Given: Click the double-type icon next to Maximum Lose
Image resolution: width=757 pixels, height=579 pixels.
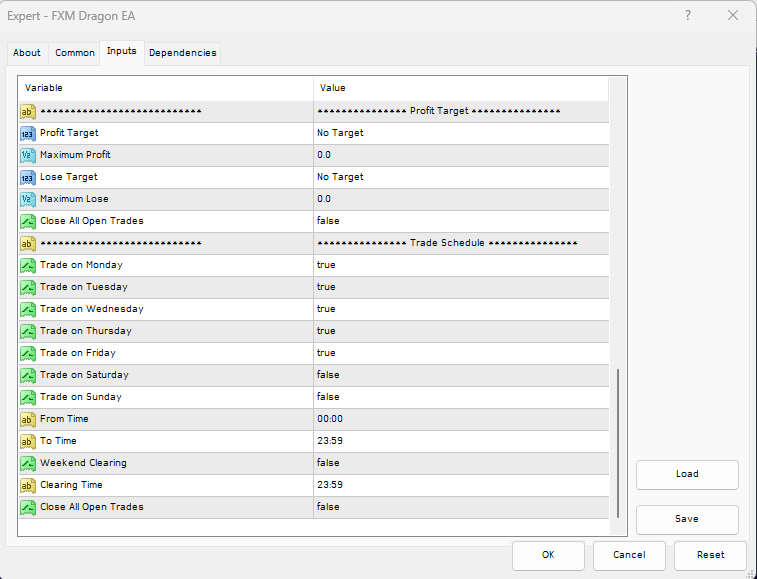Looking at the screenshot, I should click(x=28, y=199).
